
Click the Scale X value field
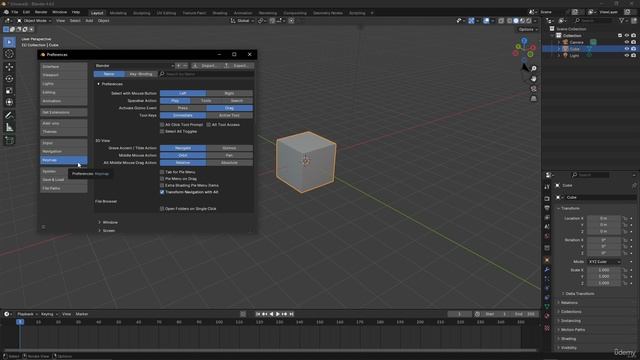click(604, 270)
